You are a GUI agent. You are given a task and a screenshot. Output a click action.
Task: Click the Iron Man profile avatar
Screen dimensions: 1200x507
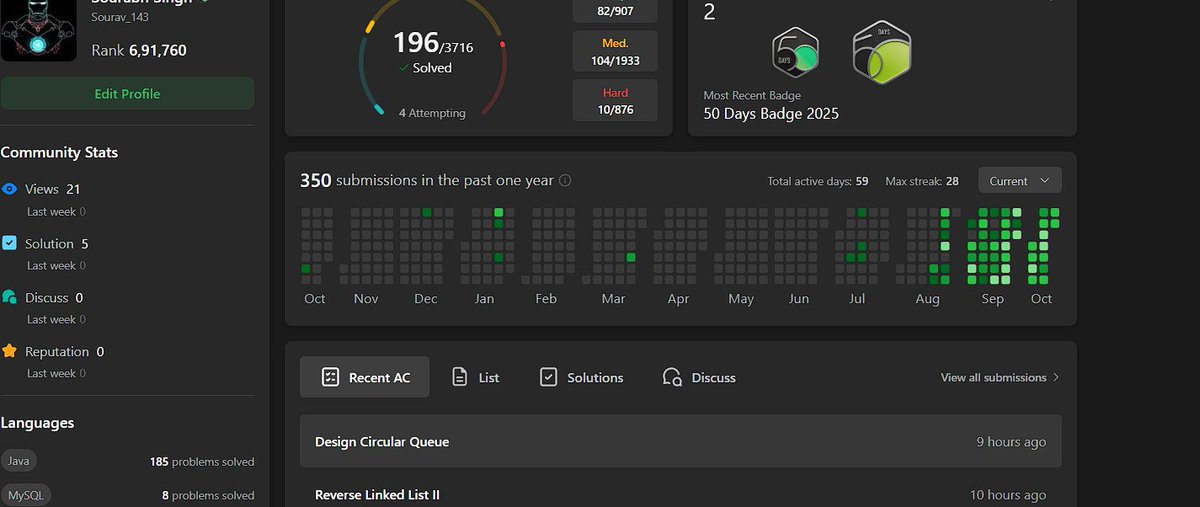38,30
